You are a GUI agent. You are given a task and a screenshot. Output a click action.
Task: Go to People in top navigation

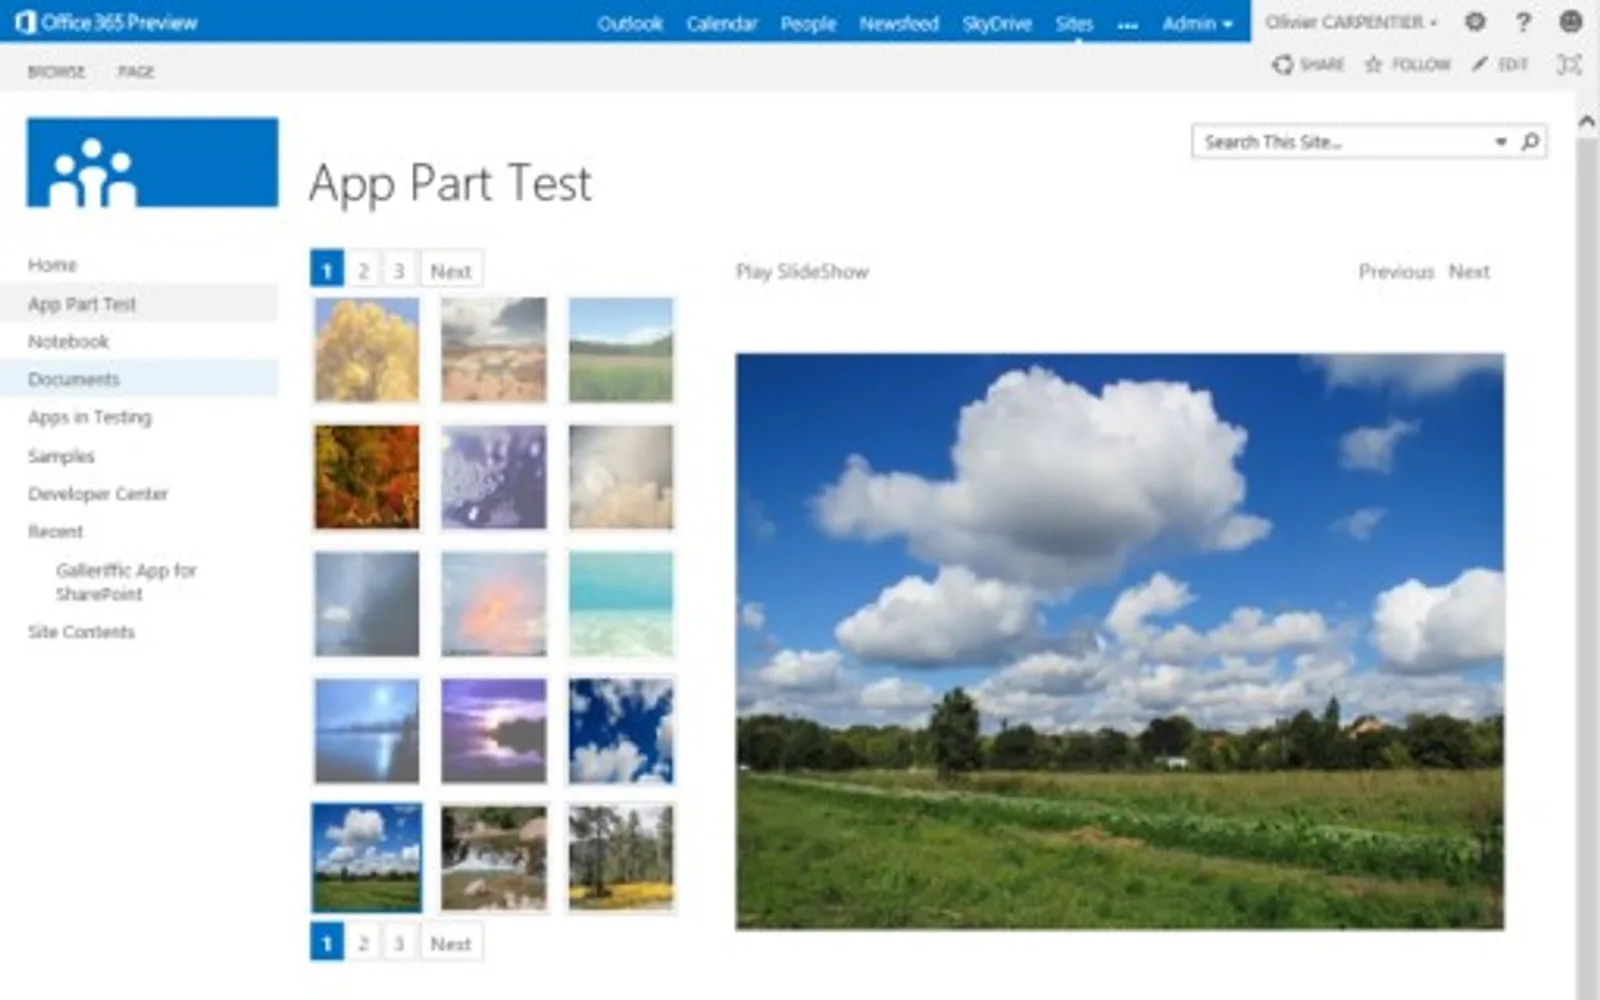click(x=808, y=23)
